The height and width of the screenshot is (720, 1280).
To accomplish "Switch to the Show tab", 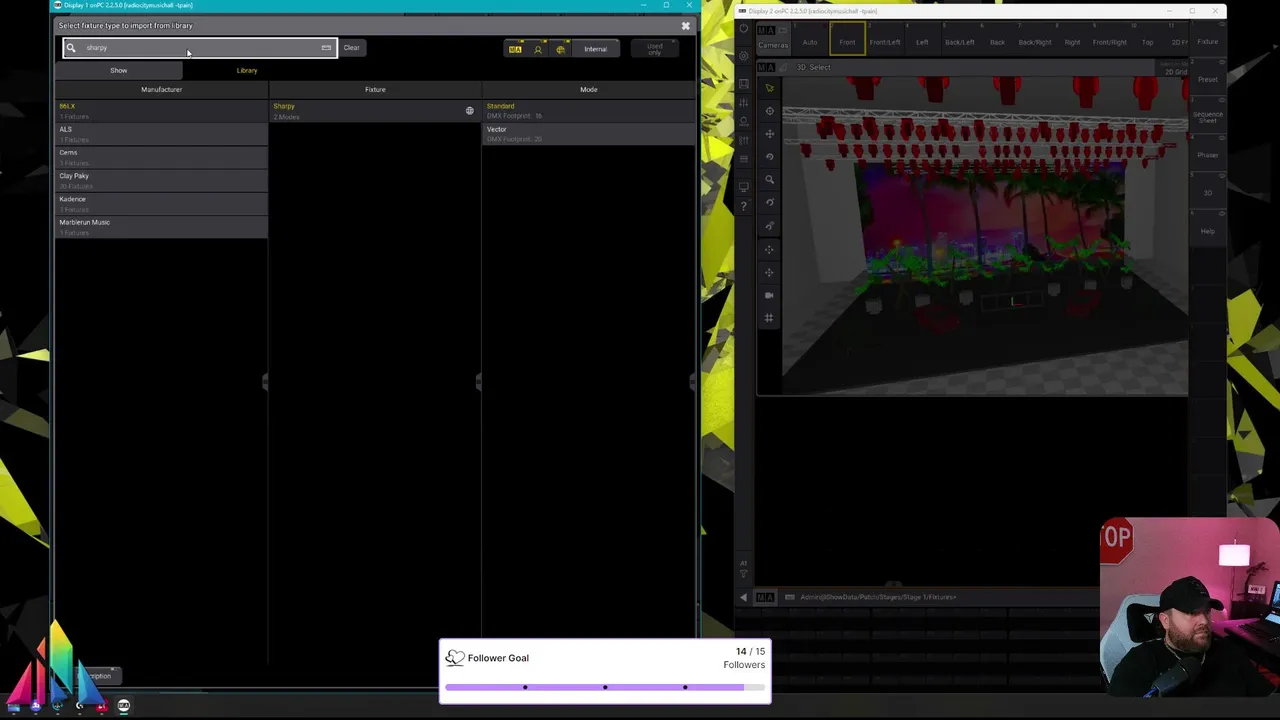I will coord(118,71).
